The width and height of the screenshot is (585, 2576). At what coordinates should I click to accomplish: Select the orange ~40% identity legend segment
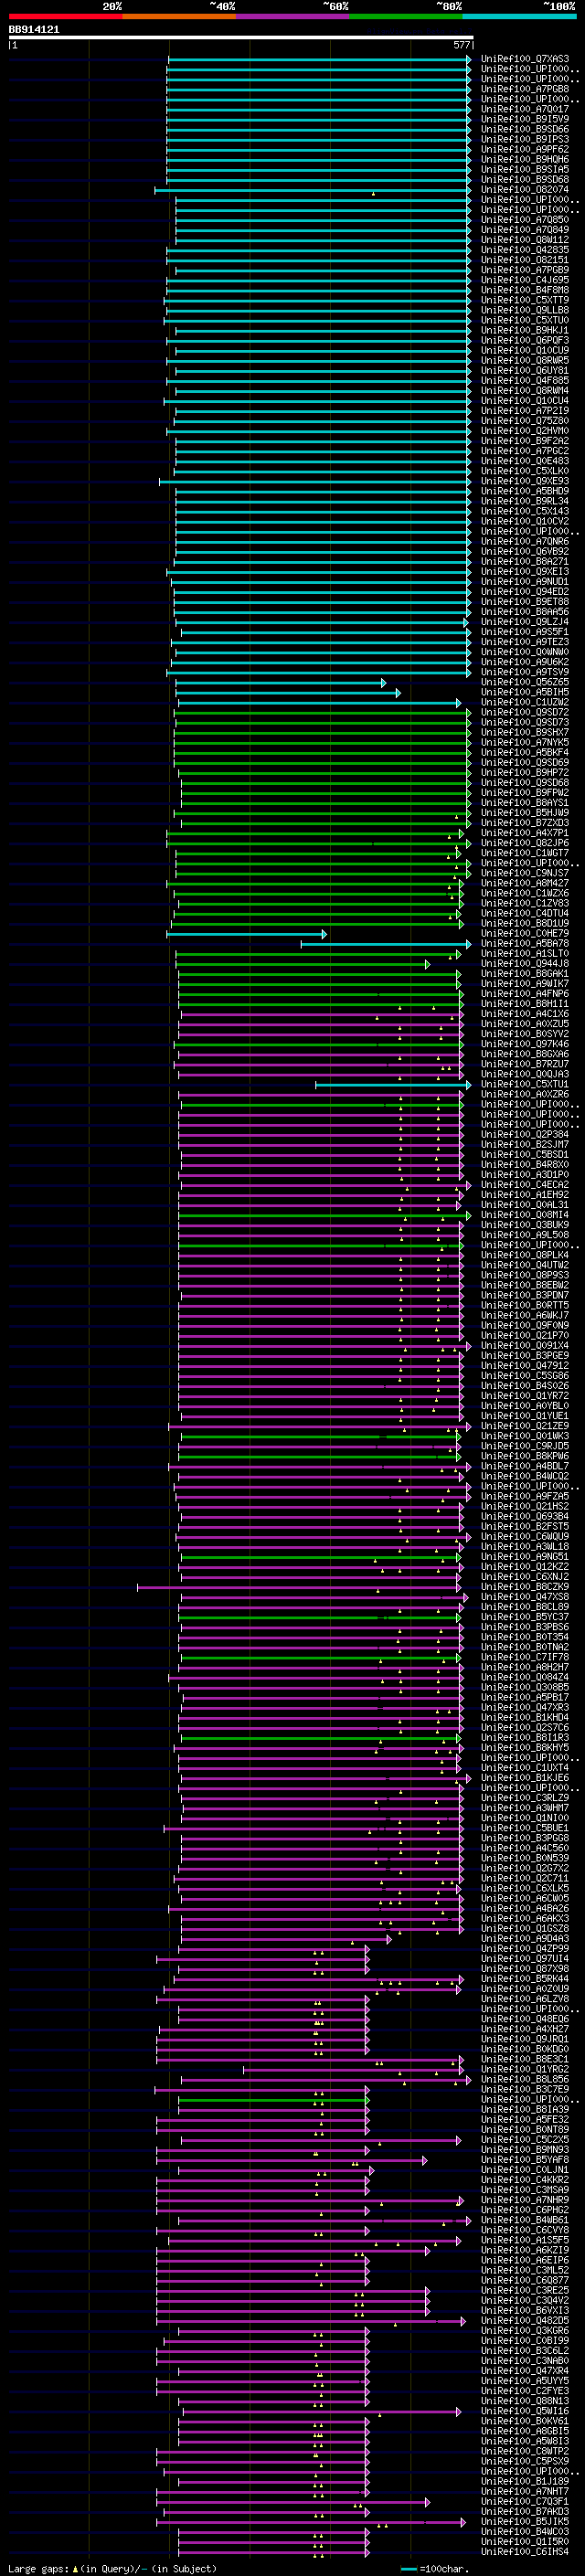click(179, 16)
